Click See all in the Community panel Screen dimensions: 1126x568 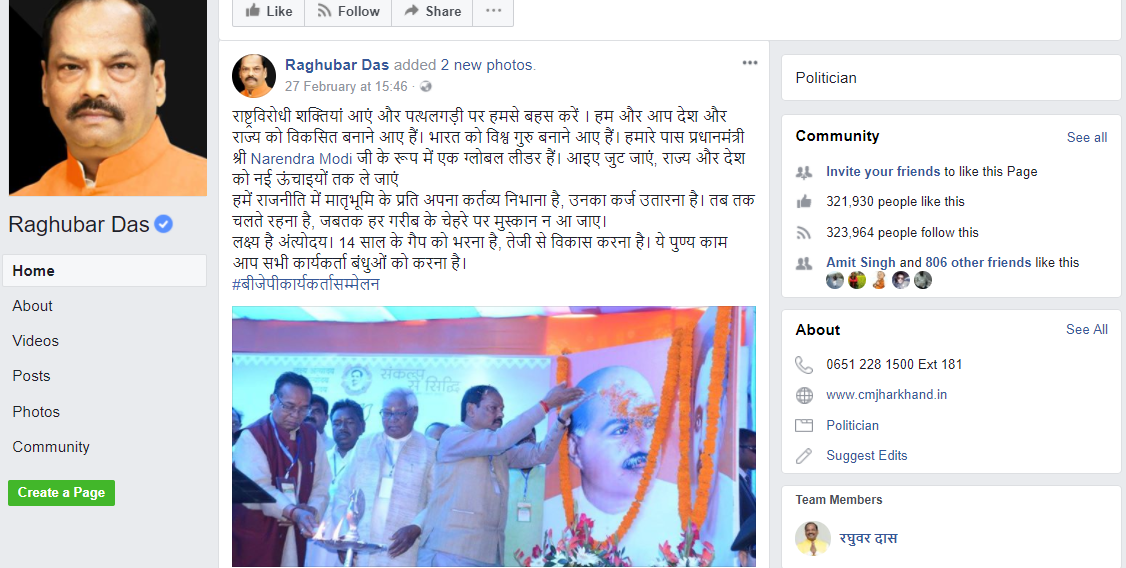(1087, 137)
